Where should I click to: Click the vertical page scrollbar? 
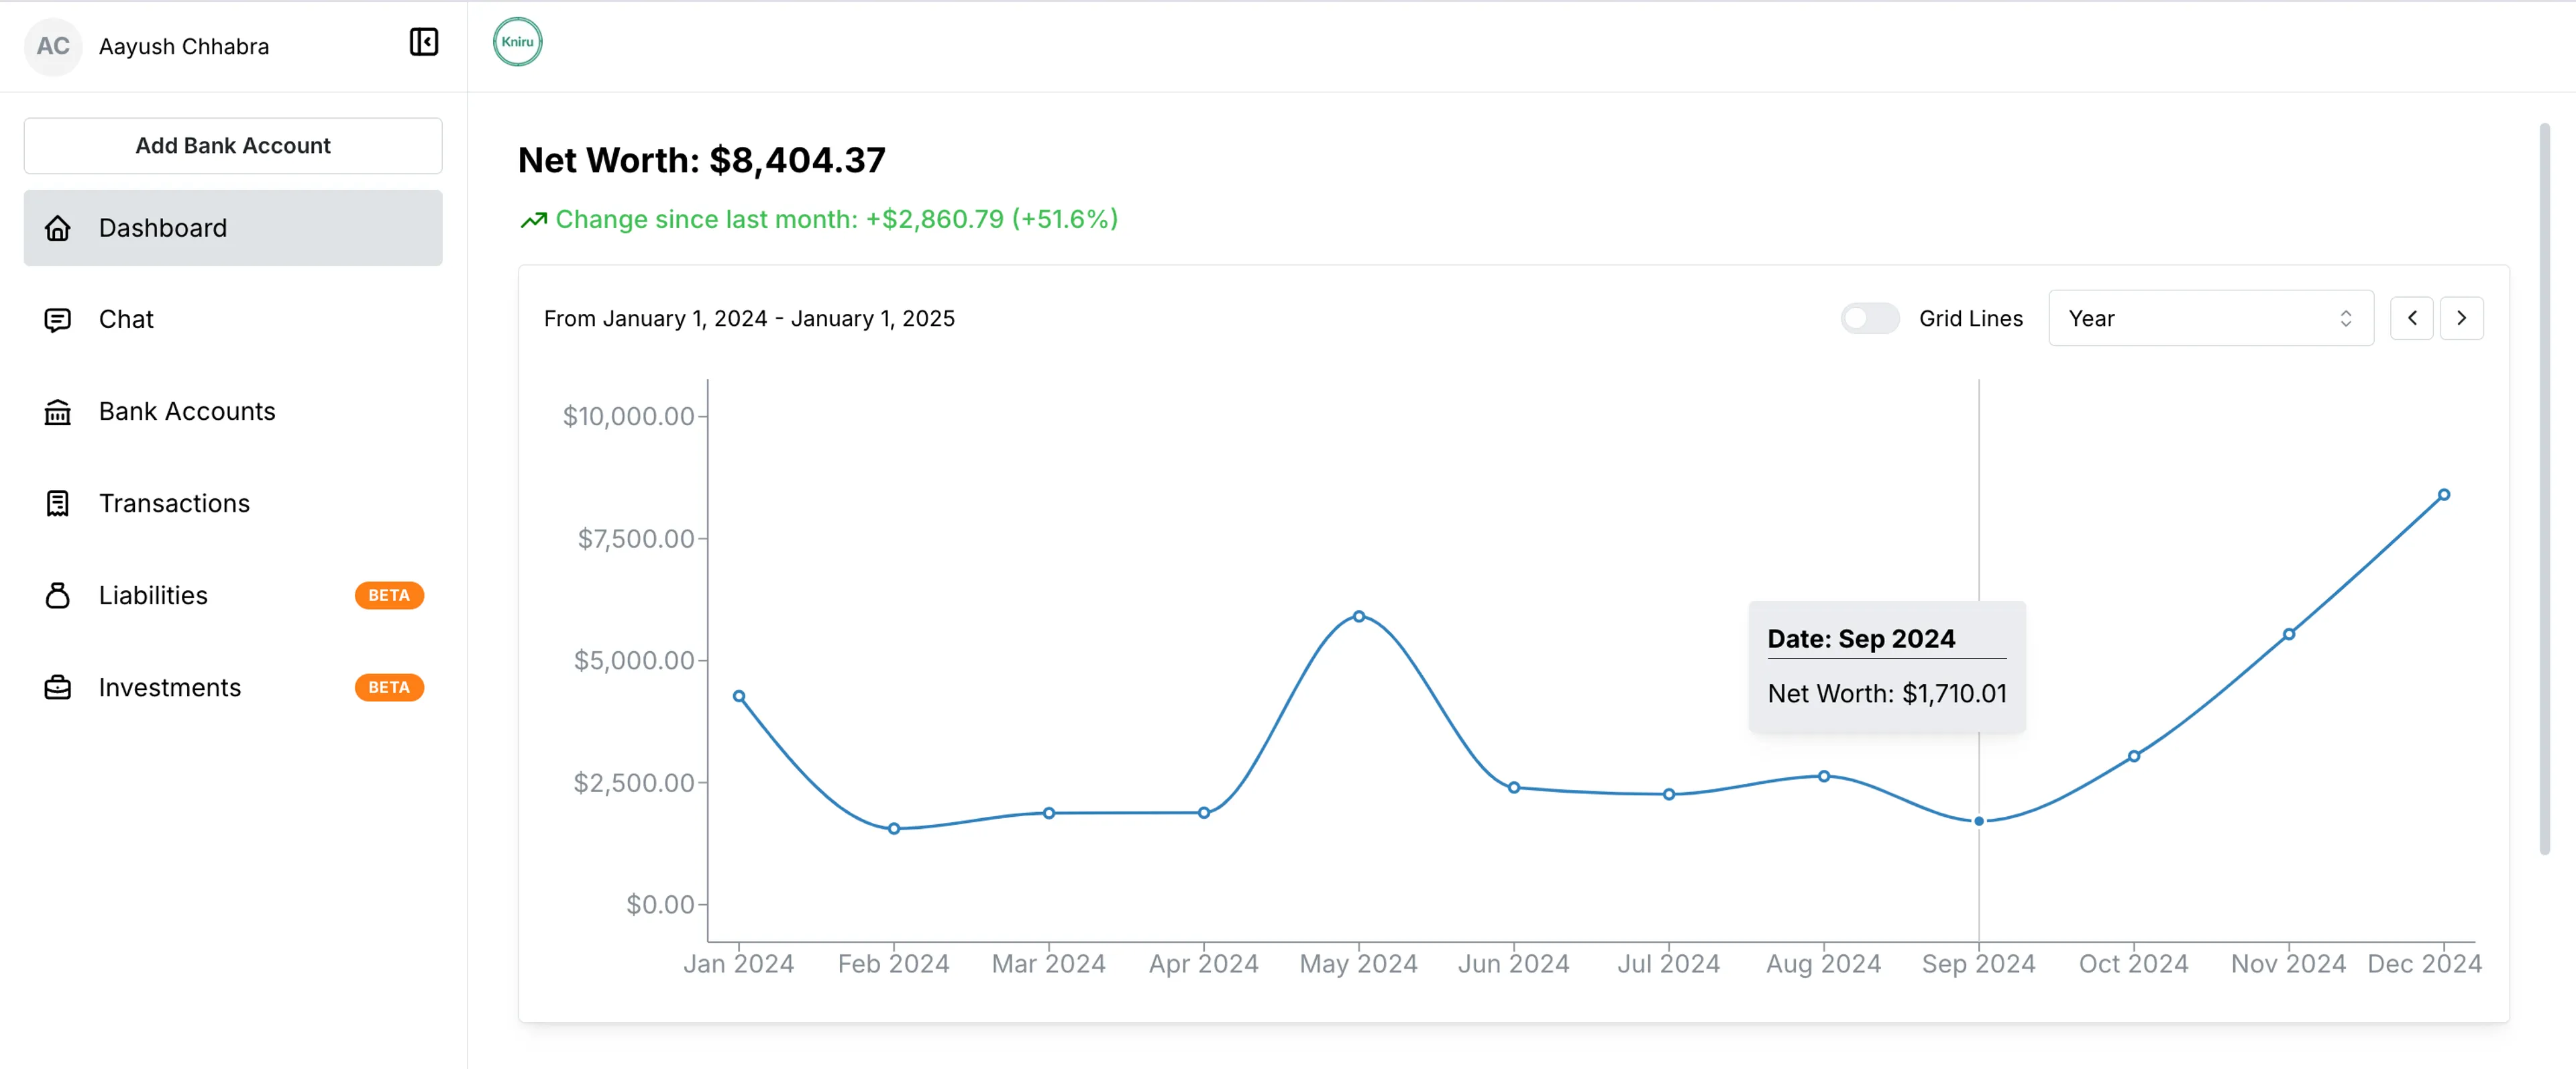tap(2544, 490)
